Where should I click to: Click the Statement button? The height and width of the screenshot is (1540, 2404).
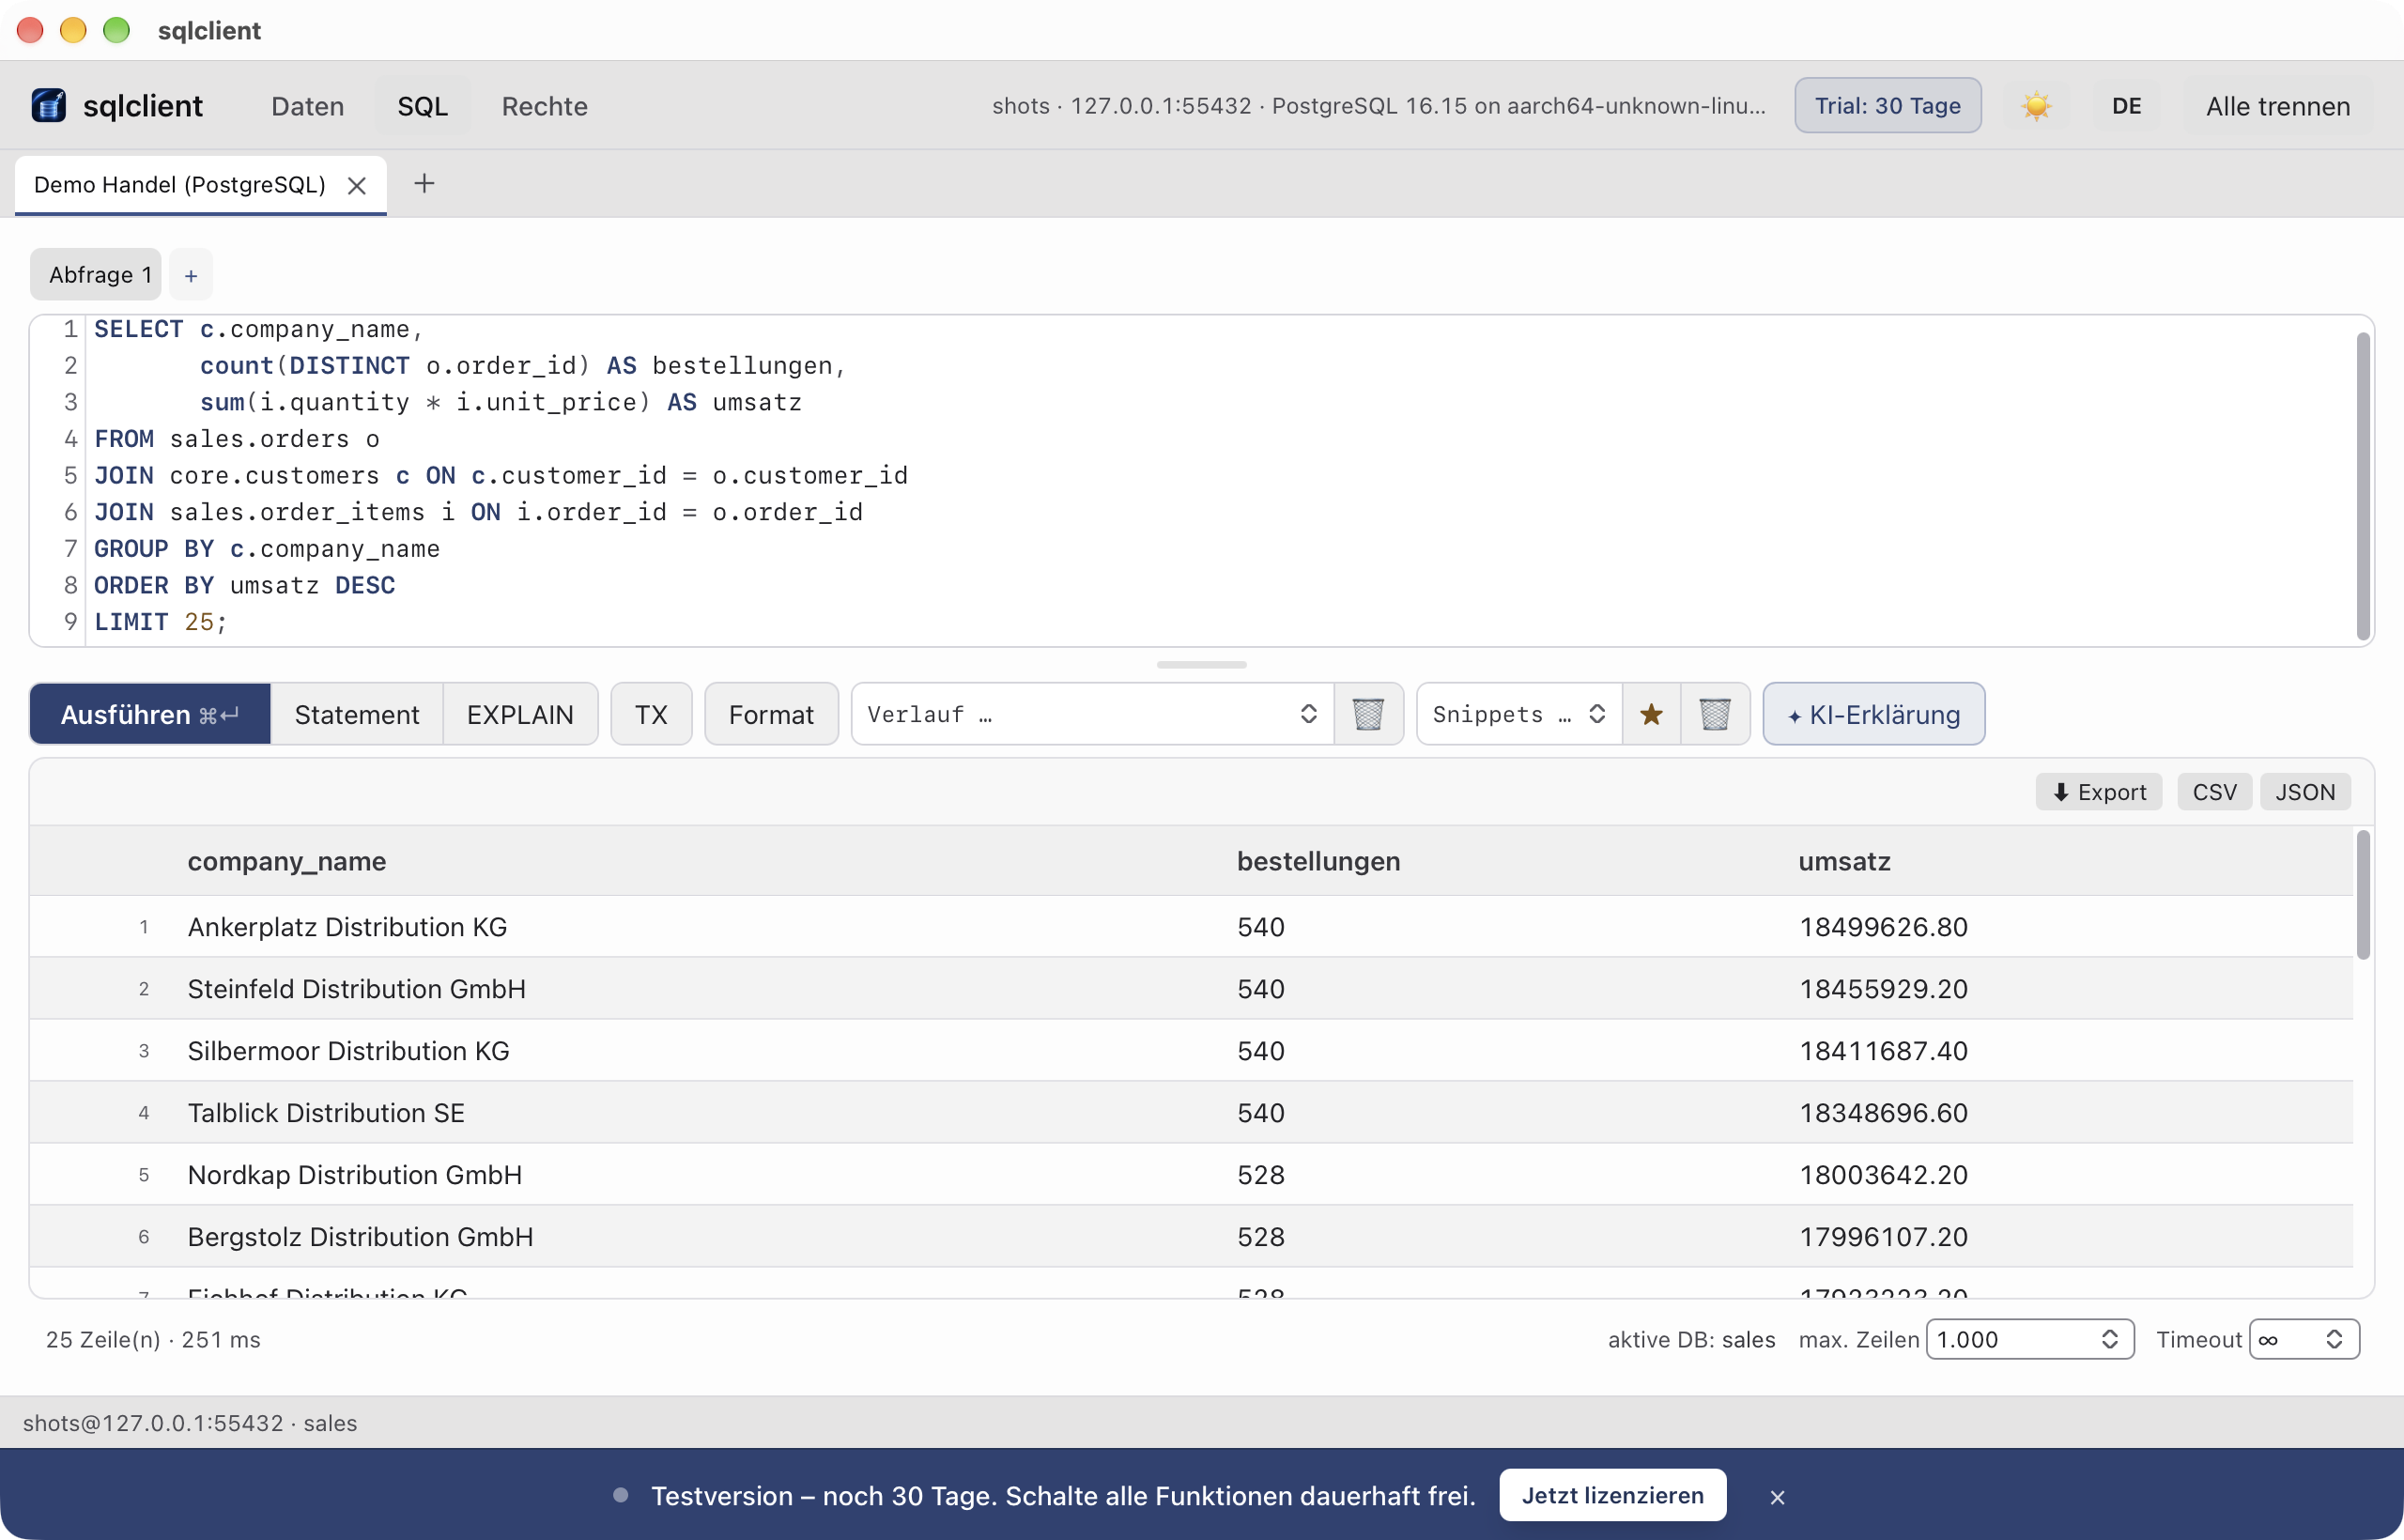357,714
